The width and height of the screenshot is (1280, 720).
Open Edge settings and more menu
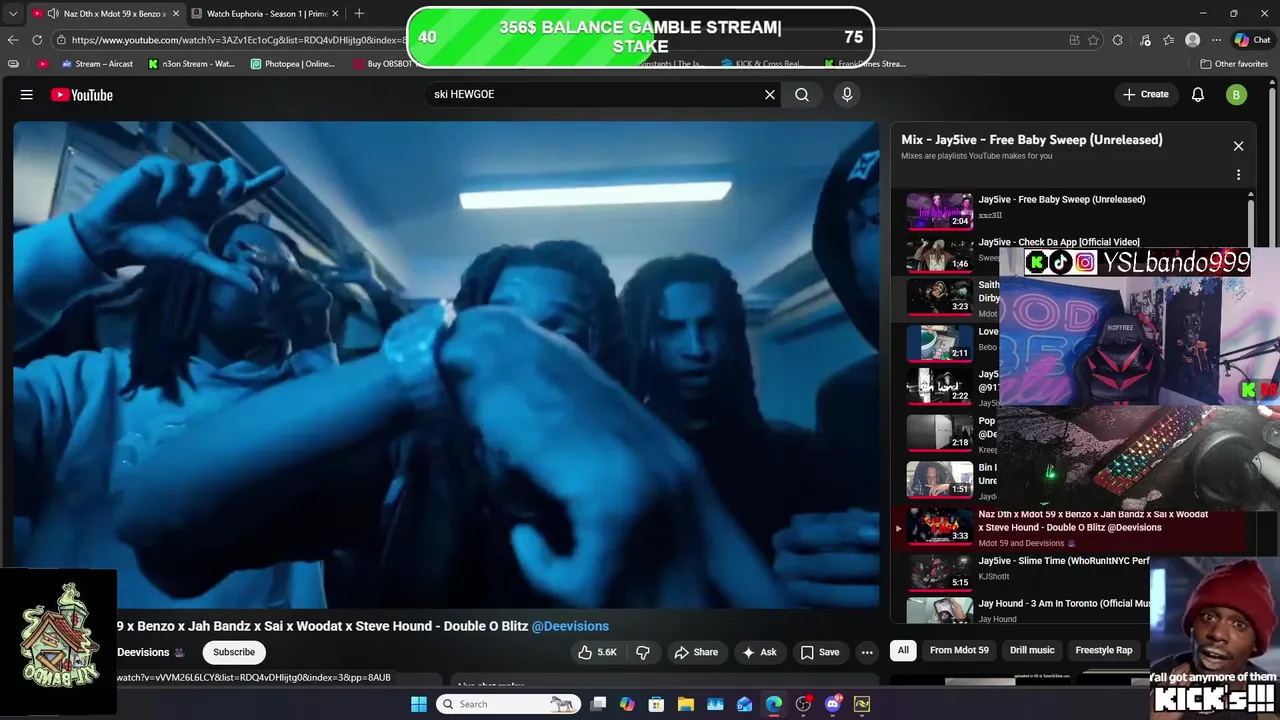1217,40
